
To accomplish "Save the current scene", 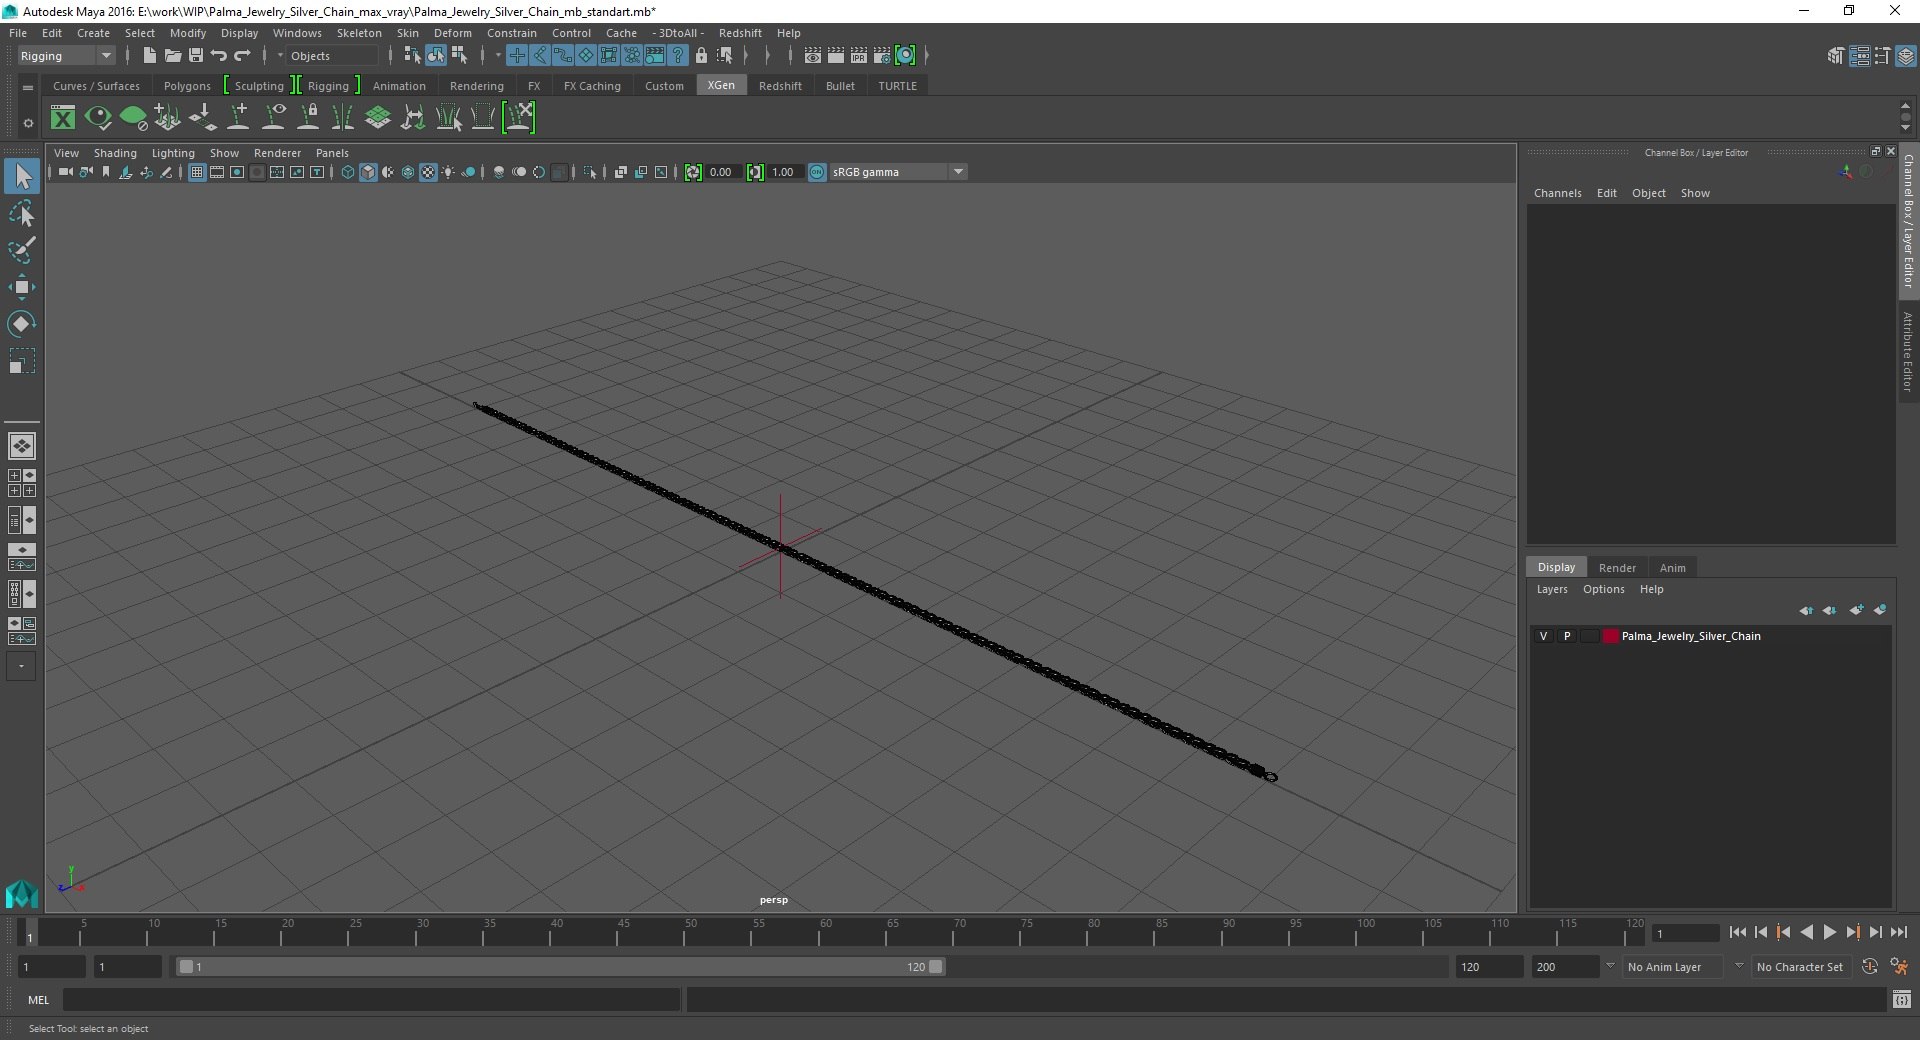I will click(195, 56).
